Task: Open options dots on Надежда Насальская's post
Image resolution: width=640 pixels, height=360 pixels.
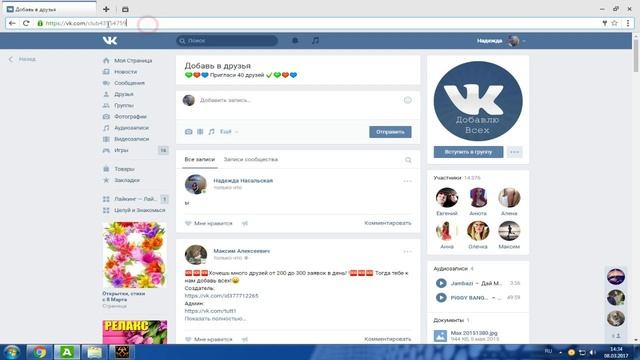Action: point(407,181)
